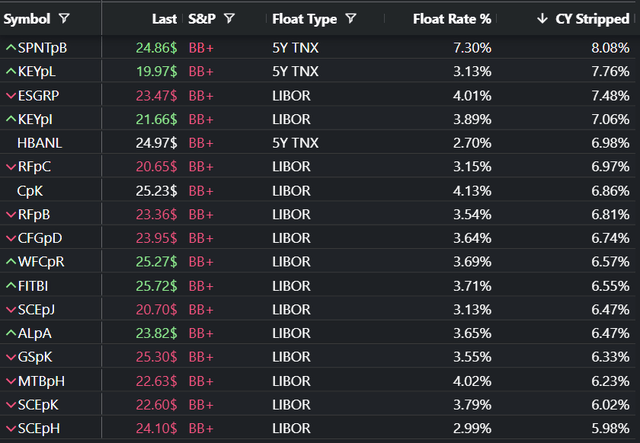Viewport: 640px width, 443px height.
Task: Select the WFCpR symbol
Action: pyautogui.click(x=41, y=262)
